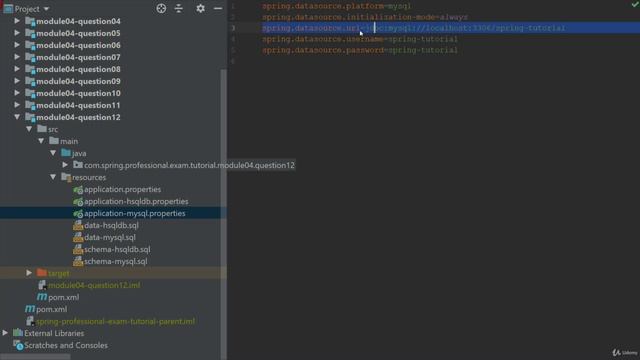This screenshot has height=360, width=640.
Task: Click Maven icon of parent pom.xml
Action: pyautogui.click(x=30, y=309)
